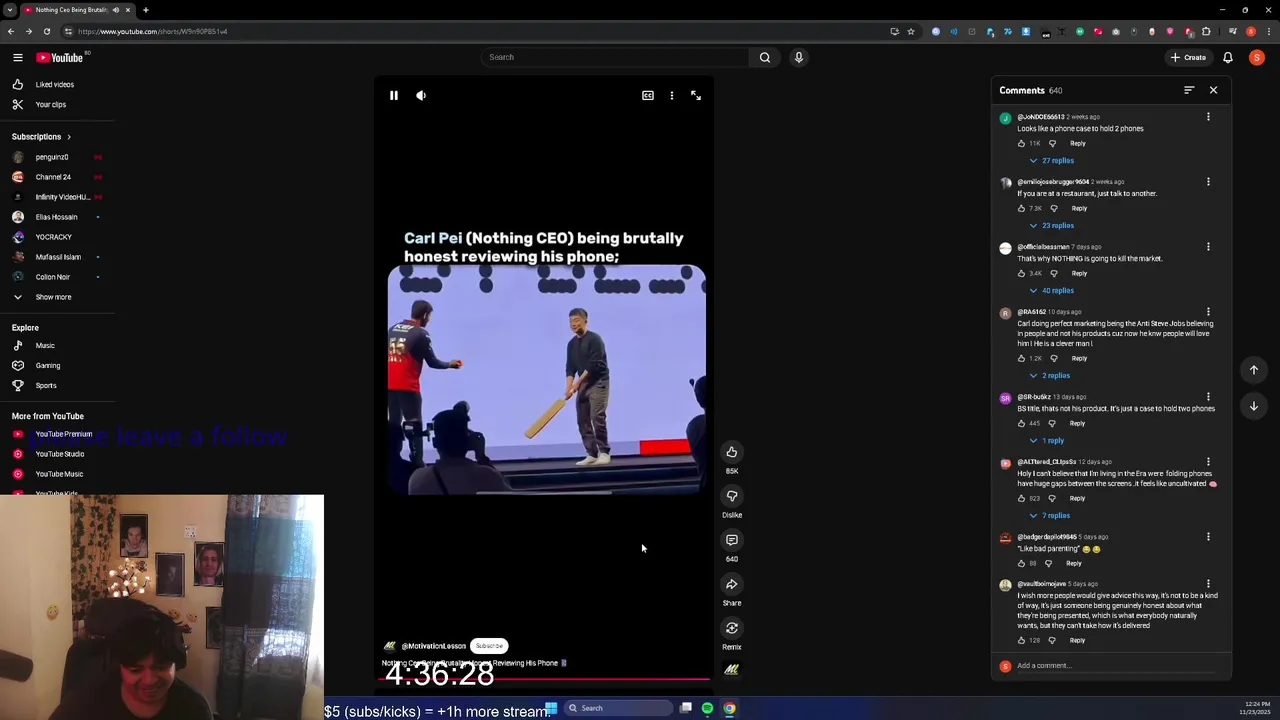This screenshot has height=720, width=1280.
Task: Open the @MotivationLesson channel link
Action: (433, 646)
